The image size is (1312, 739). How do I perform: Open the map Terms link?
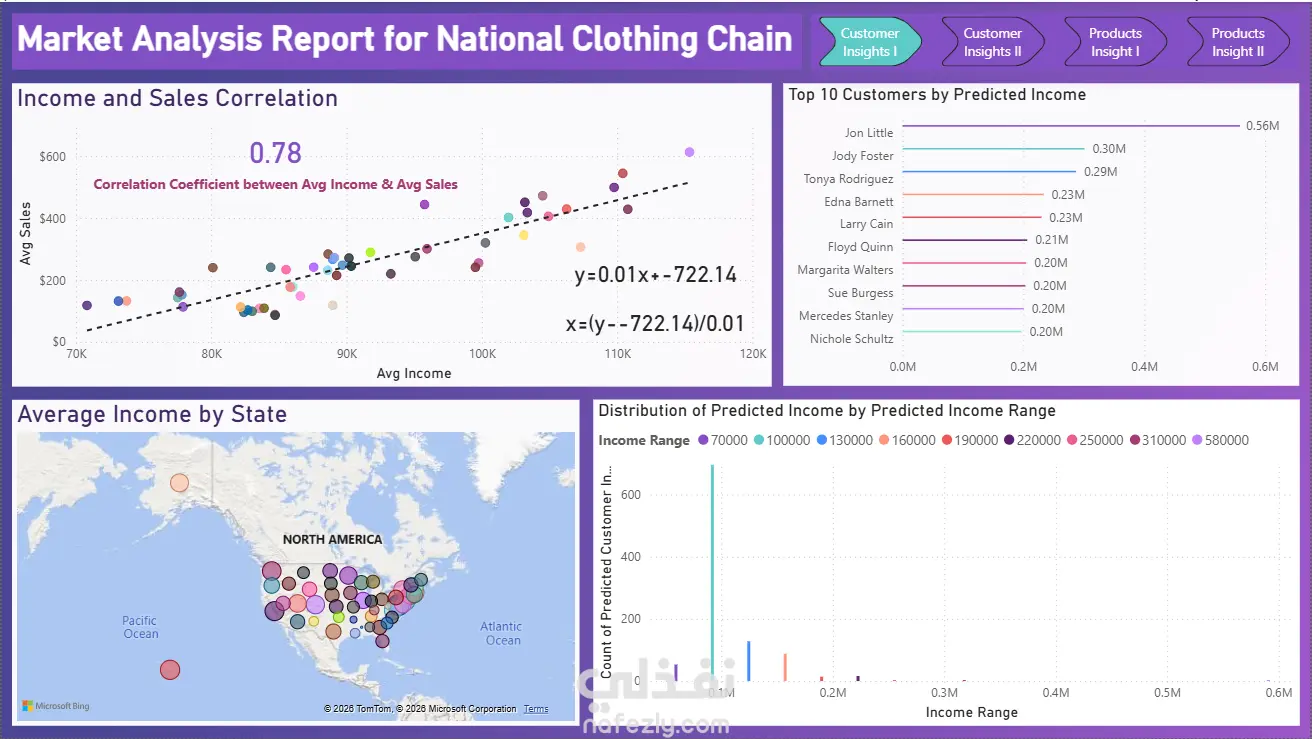pyautogui.click(x=536, y=709)
